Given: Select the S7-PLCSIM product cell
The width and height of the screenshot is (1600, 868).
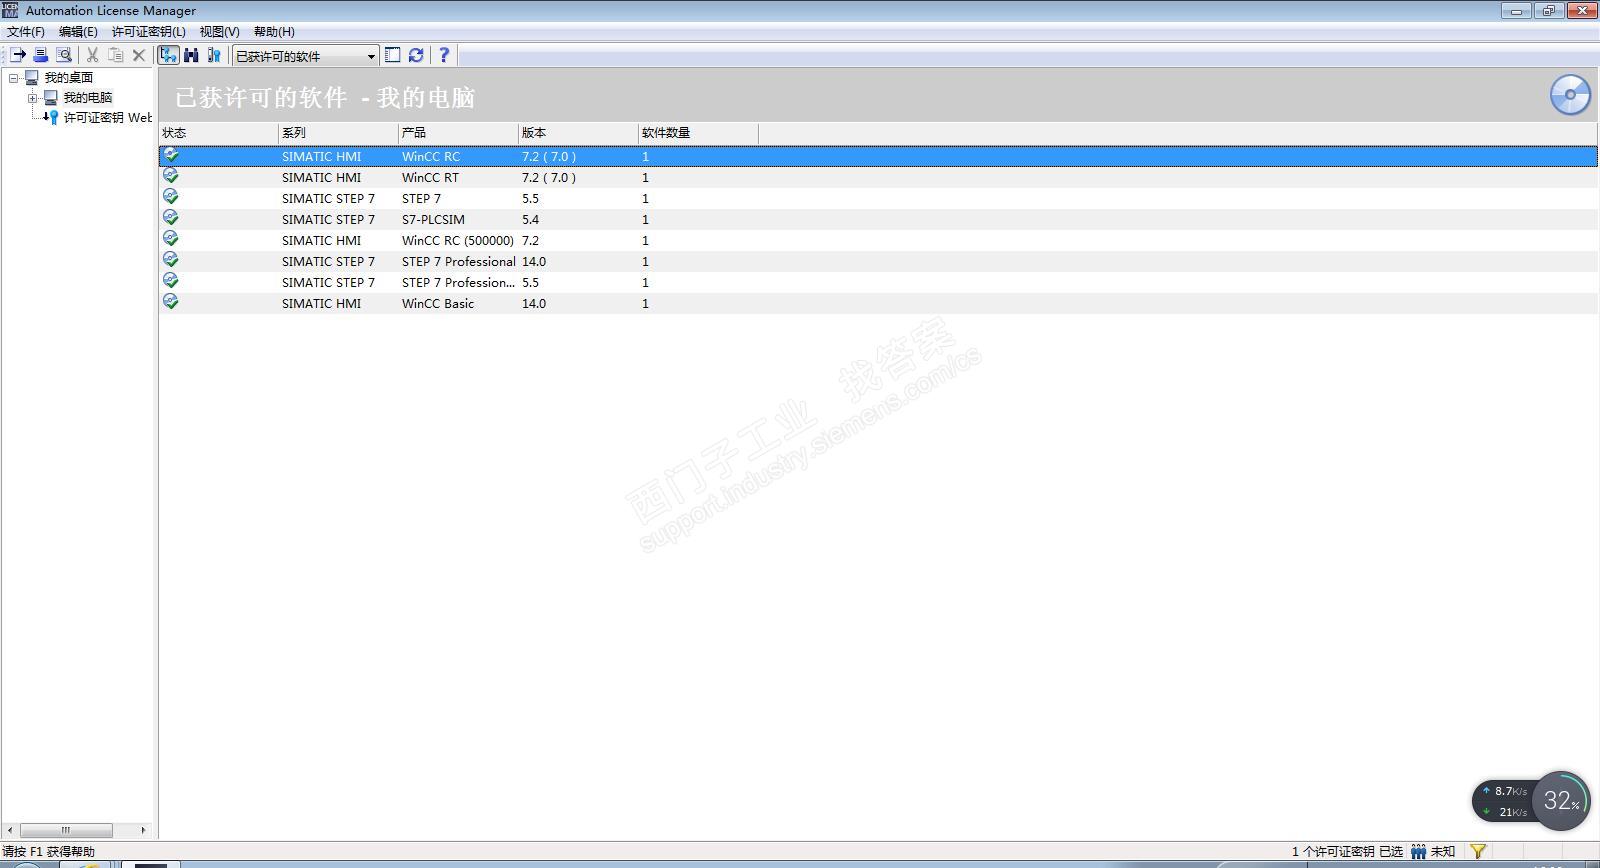Looking at the screenshot, I should click(x=433, y=219).
